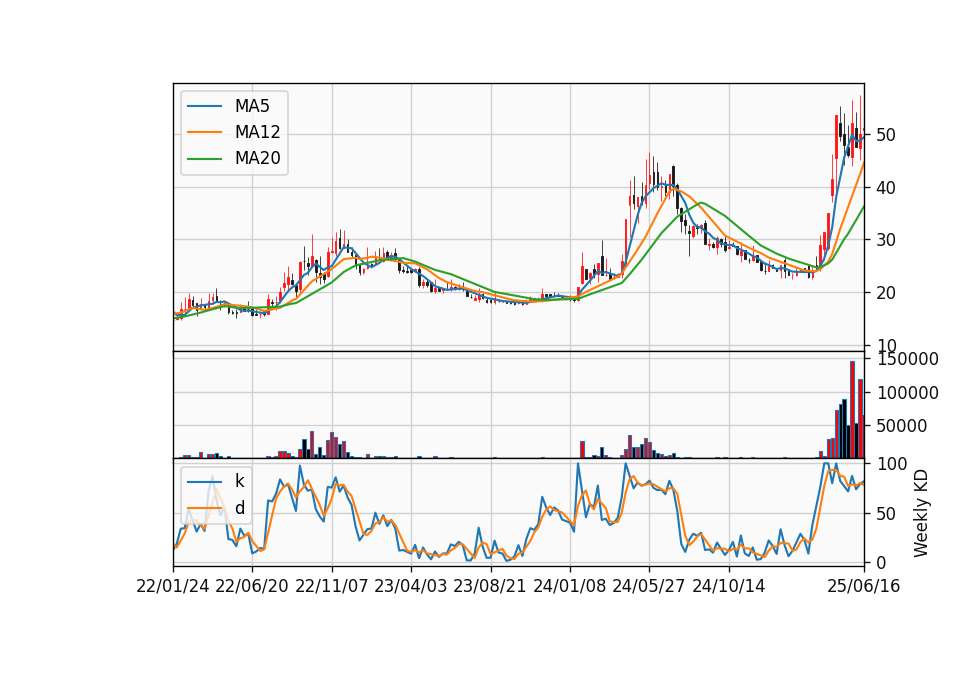Viewport: 960px width, 690px height.
Task: Click the MA12 legend label
Action: point(257,132)
